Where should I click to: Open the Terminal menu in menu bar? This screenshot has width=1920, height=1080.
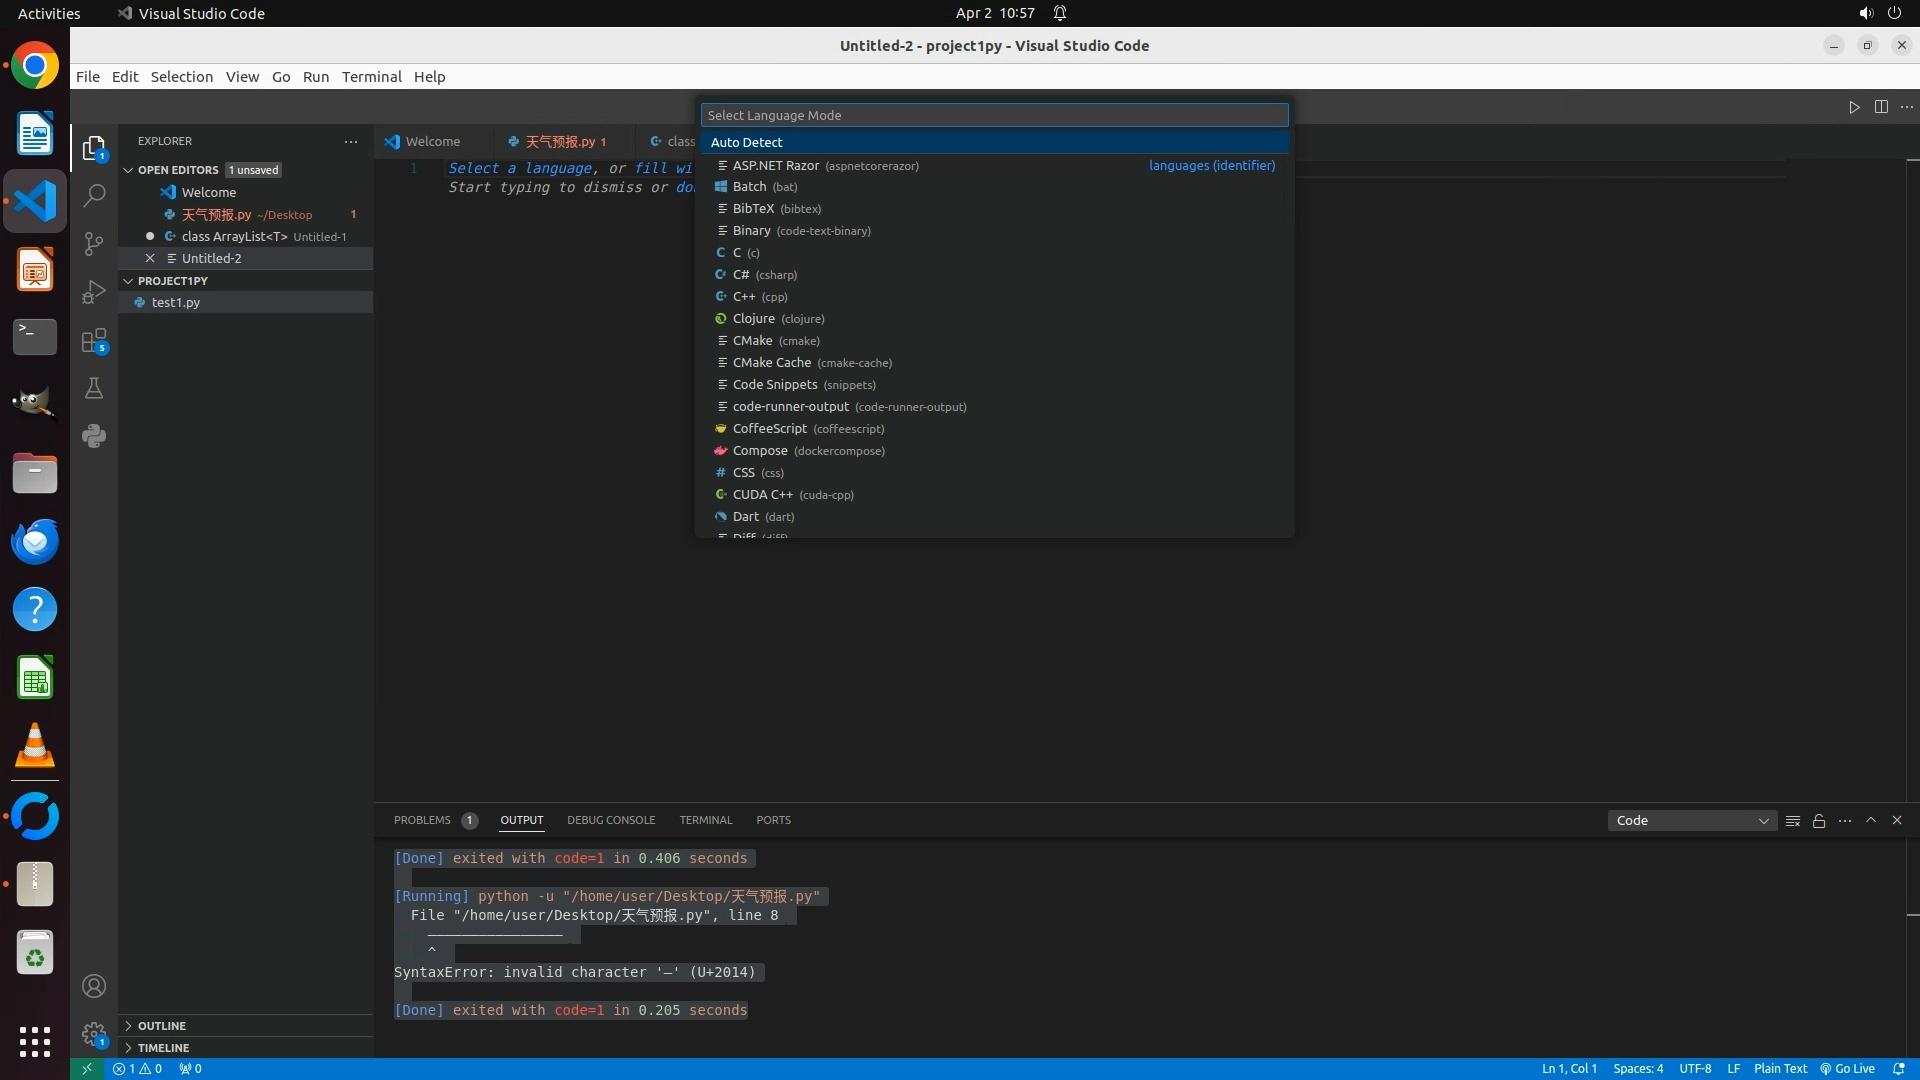(x=371, y=77)
